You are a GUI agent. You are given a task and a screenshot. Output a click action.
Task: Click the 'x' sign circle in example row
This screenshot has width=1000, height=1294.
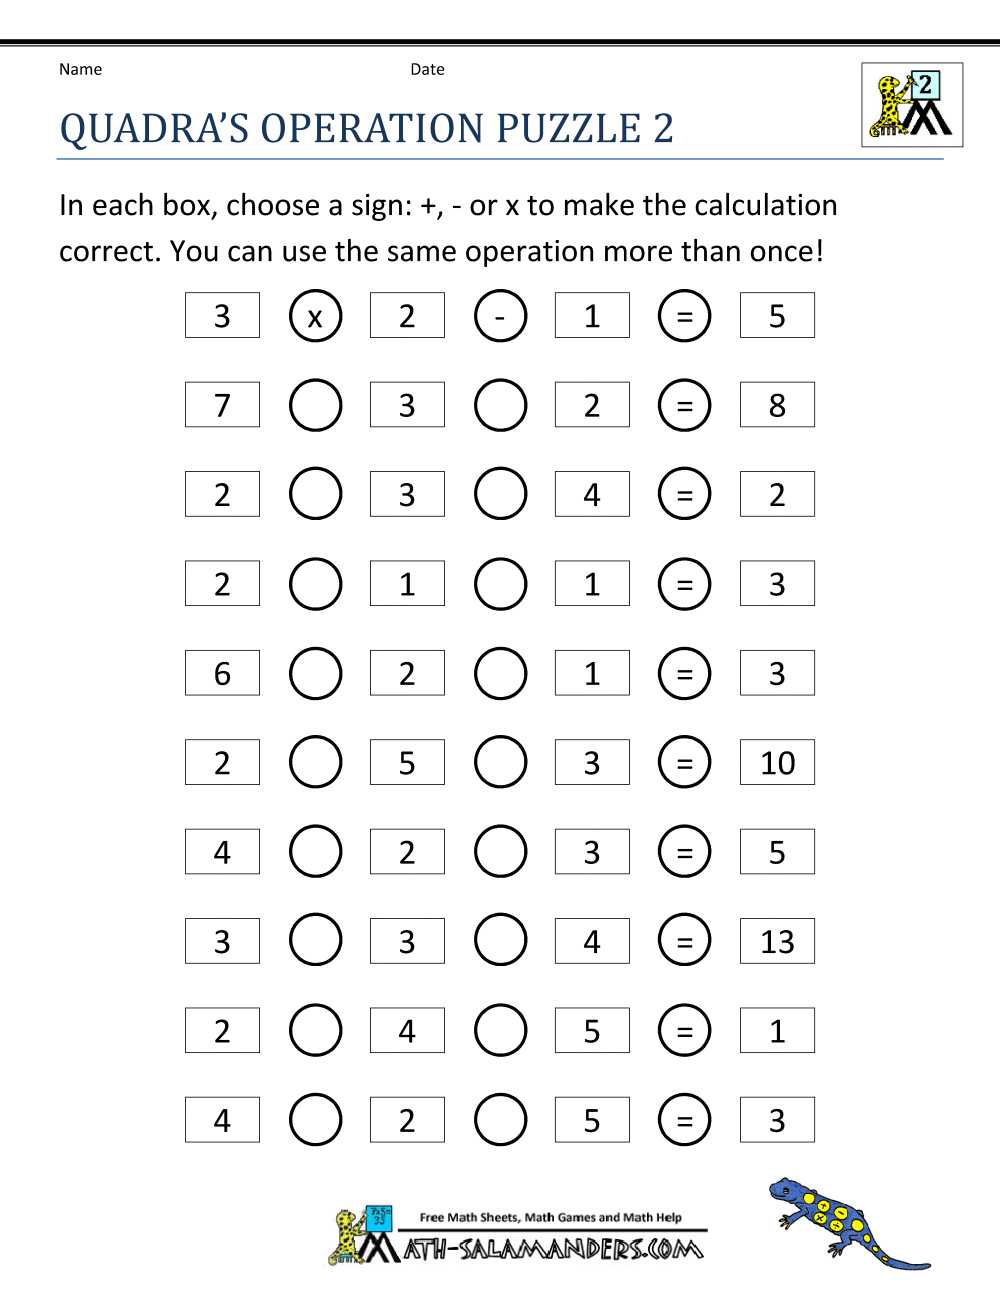[315, 316]
